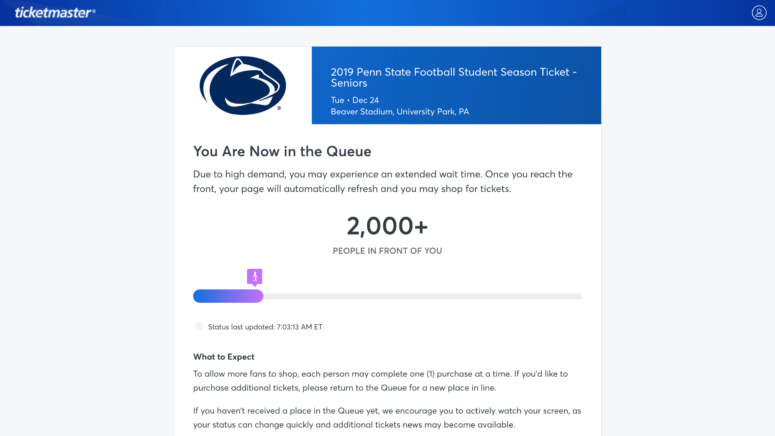Click the Penn State Nittany Lion logo
This screenshot has width=775, height=436.
242,86
